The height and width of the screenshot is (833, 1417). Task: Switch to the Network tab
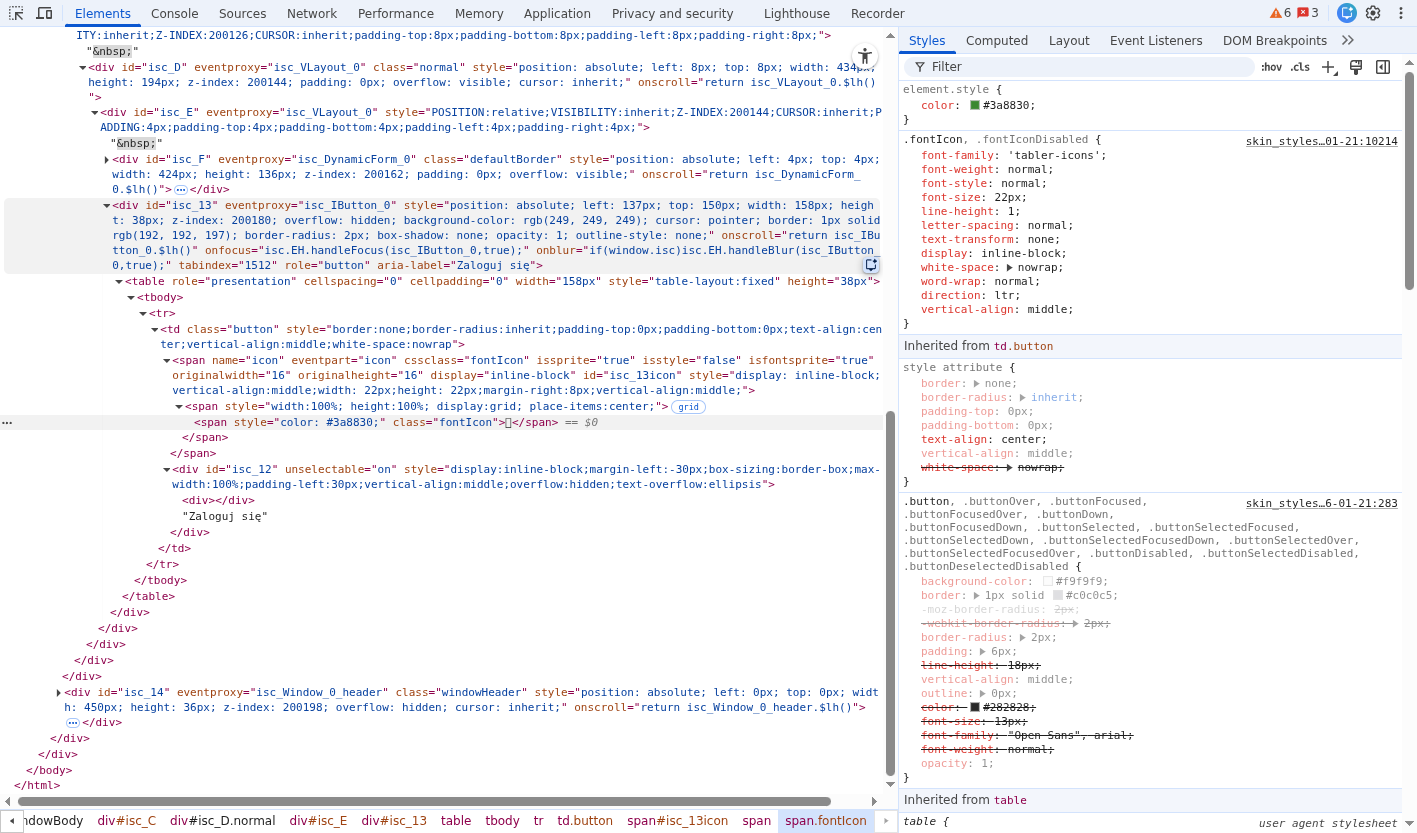point(311,14)
